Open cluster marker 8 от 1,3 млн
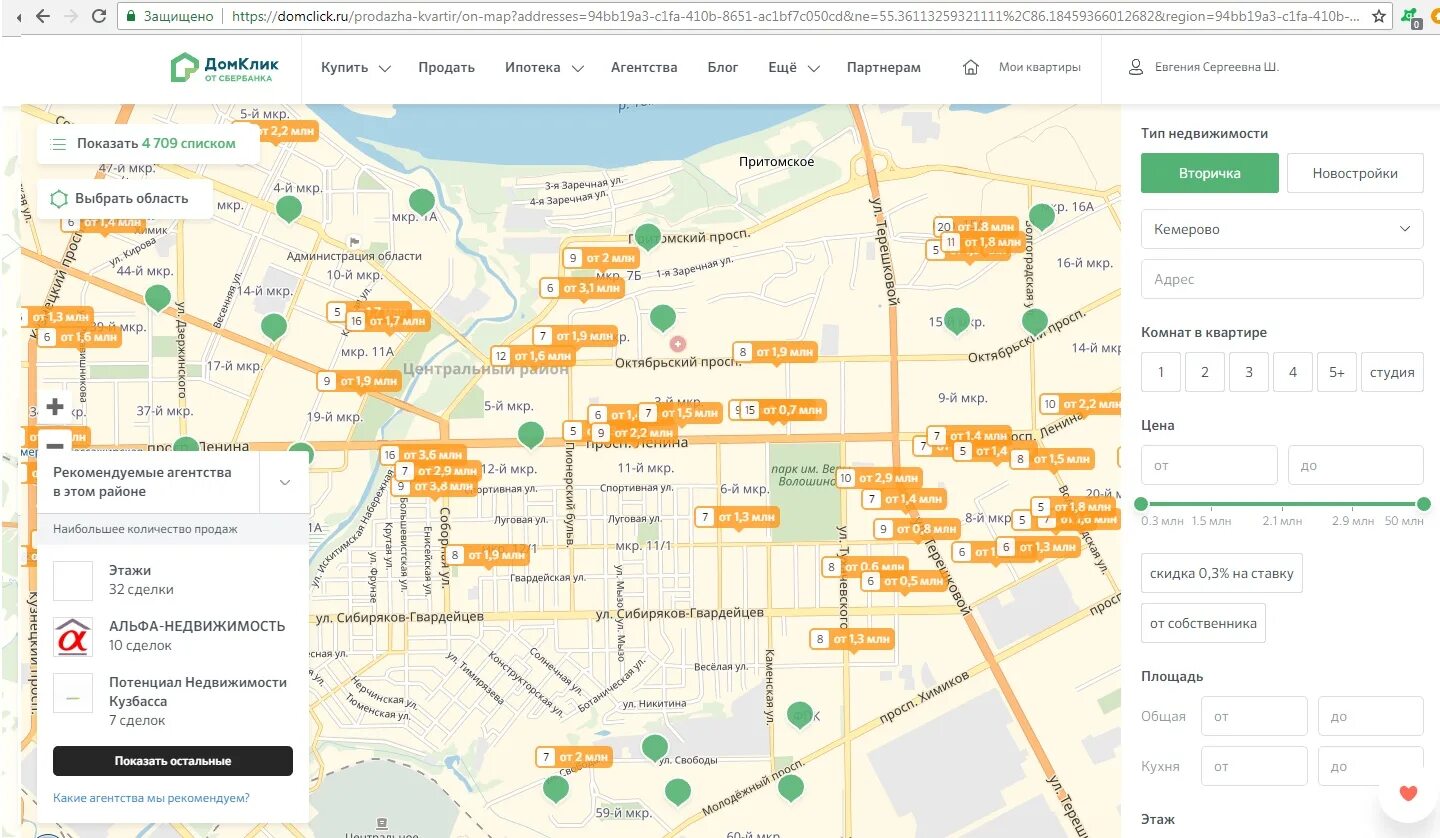The image size is (1440, 838). (x=851, y=639)
